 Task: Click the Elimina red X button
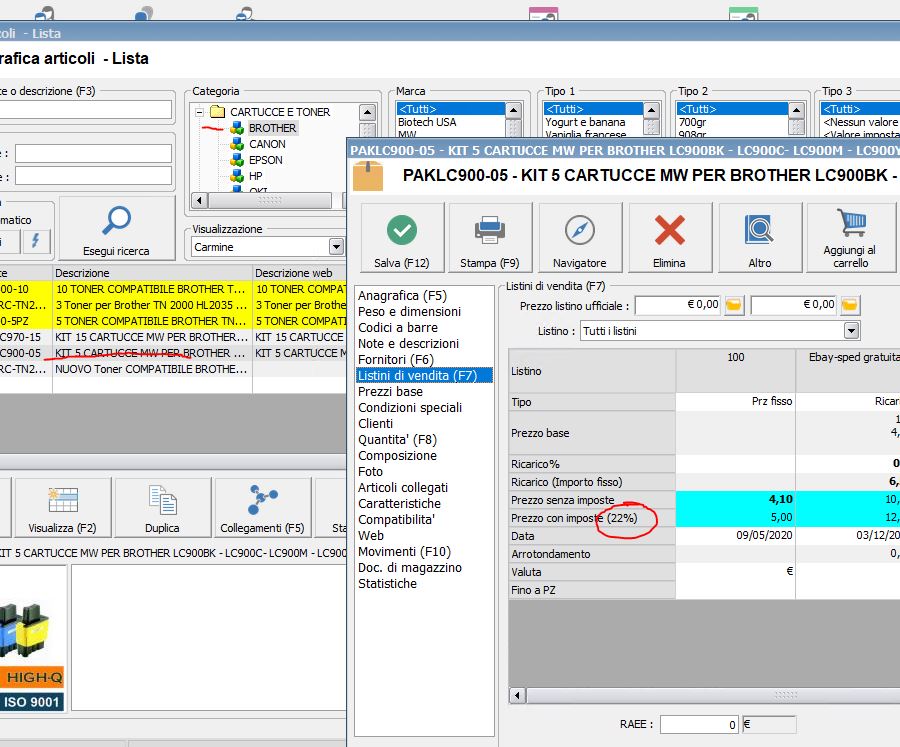[x=669, y=237]
